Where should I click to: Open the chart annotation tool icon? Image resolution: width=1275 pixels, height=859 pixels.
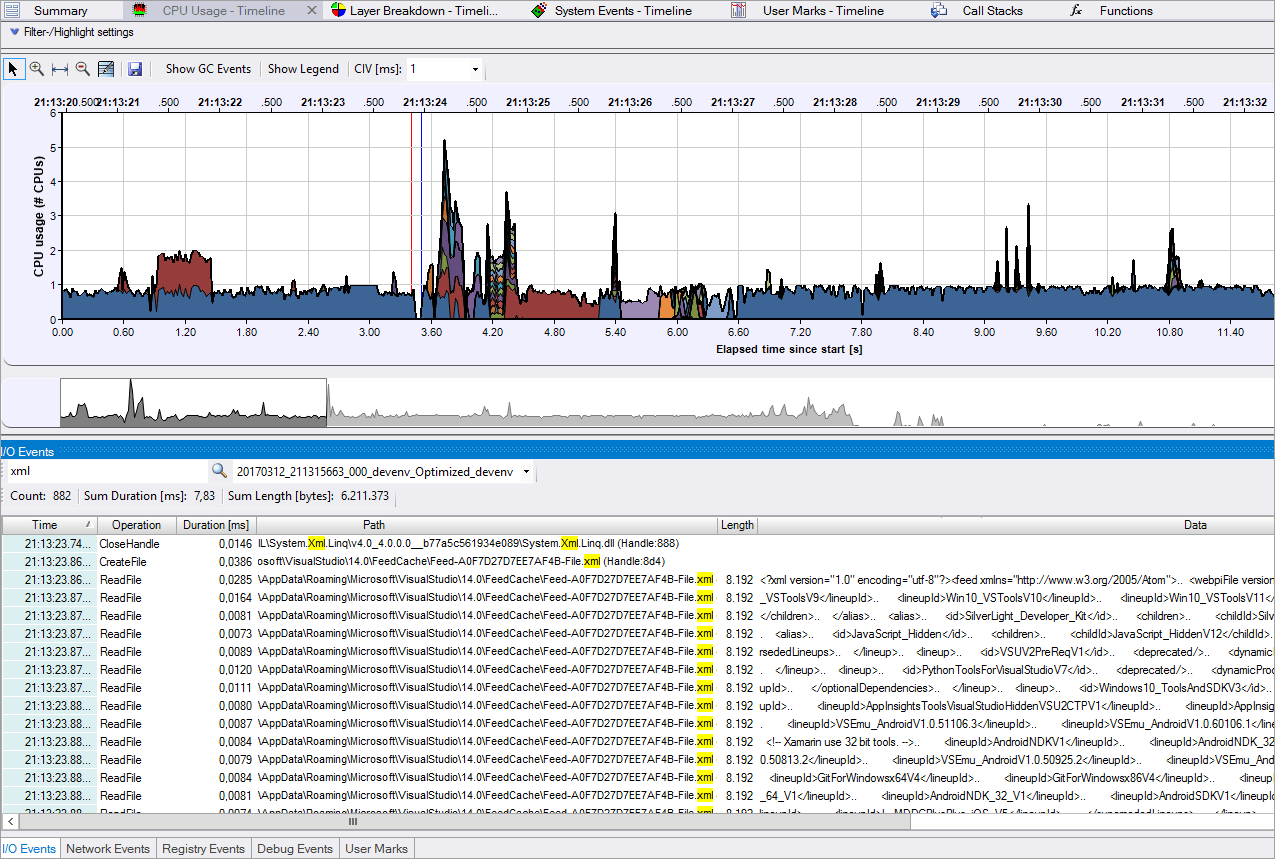click(x=106, y=68)
